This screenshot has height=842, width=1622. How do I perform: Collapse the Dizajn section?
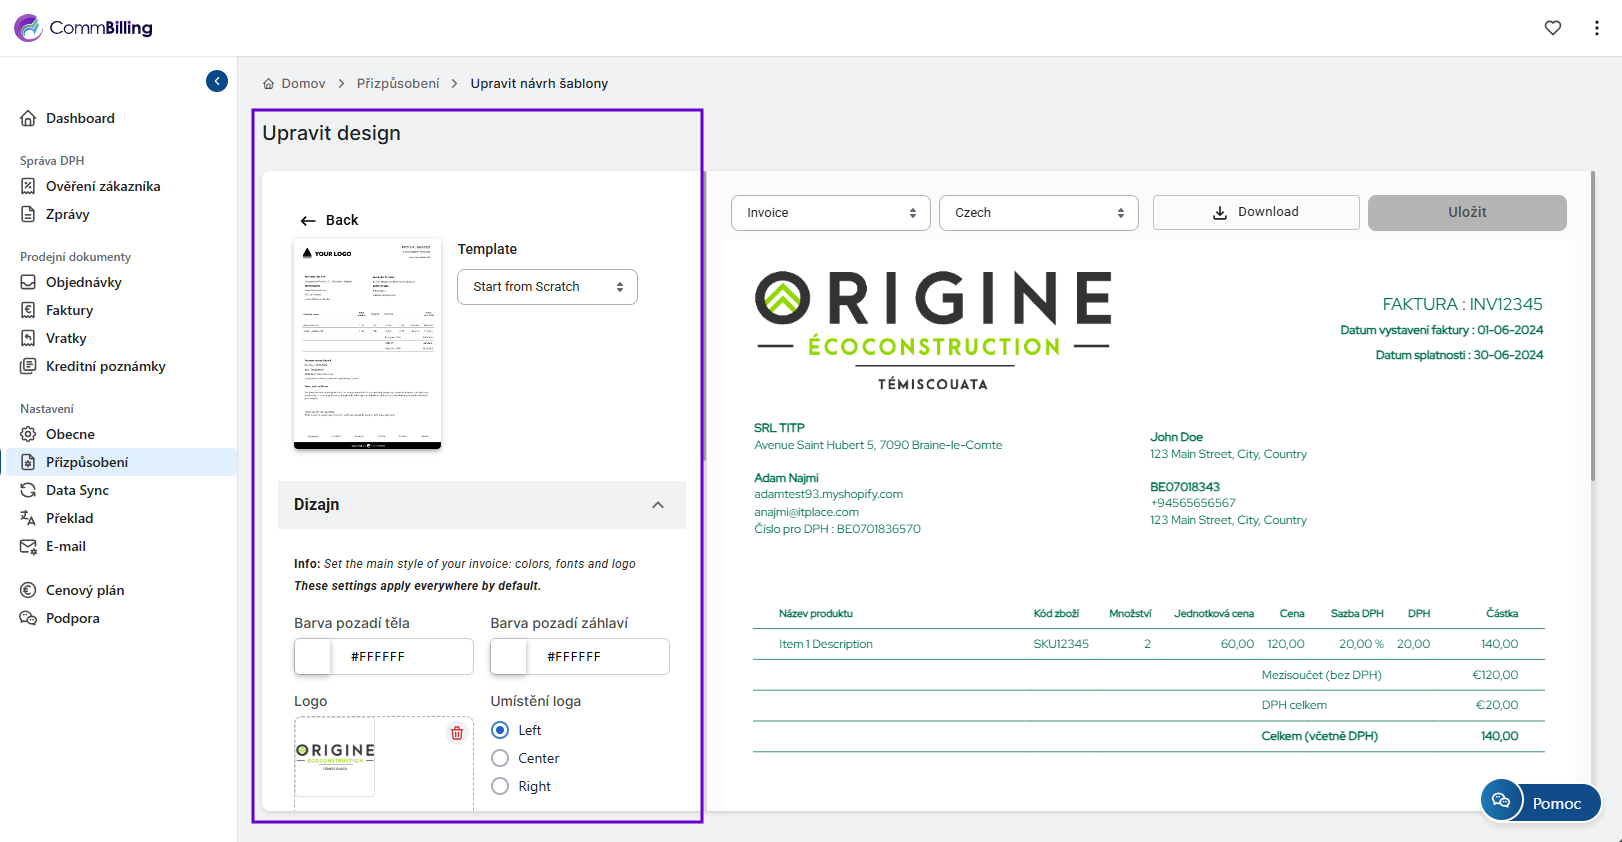tap(657, 505)
